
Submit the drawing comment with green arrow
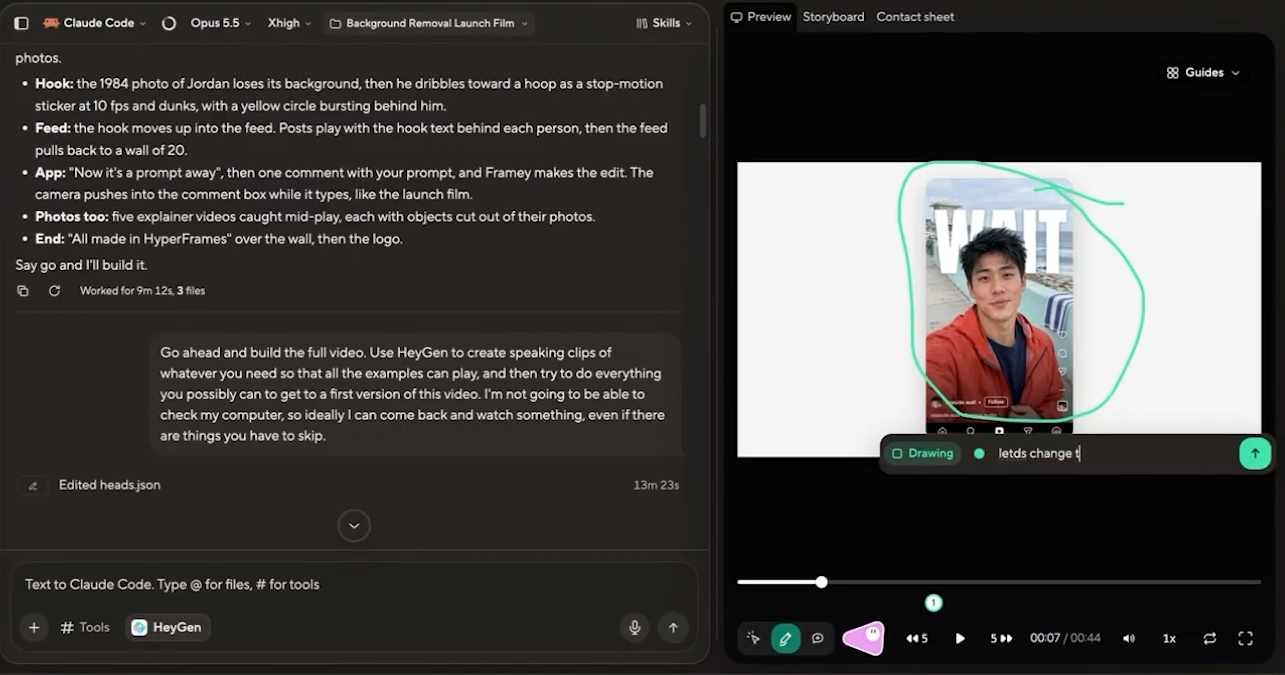click(1255, 453)
